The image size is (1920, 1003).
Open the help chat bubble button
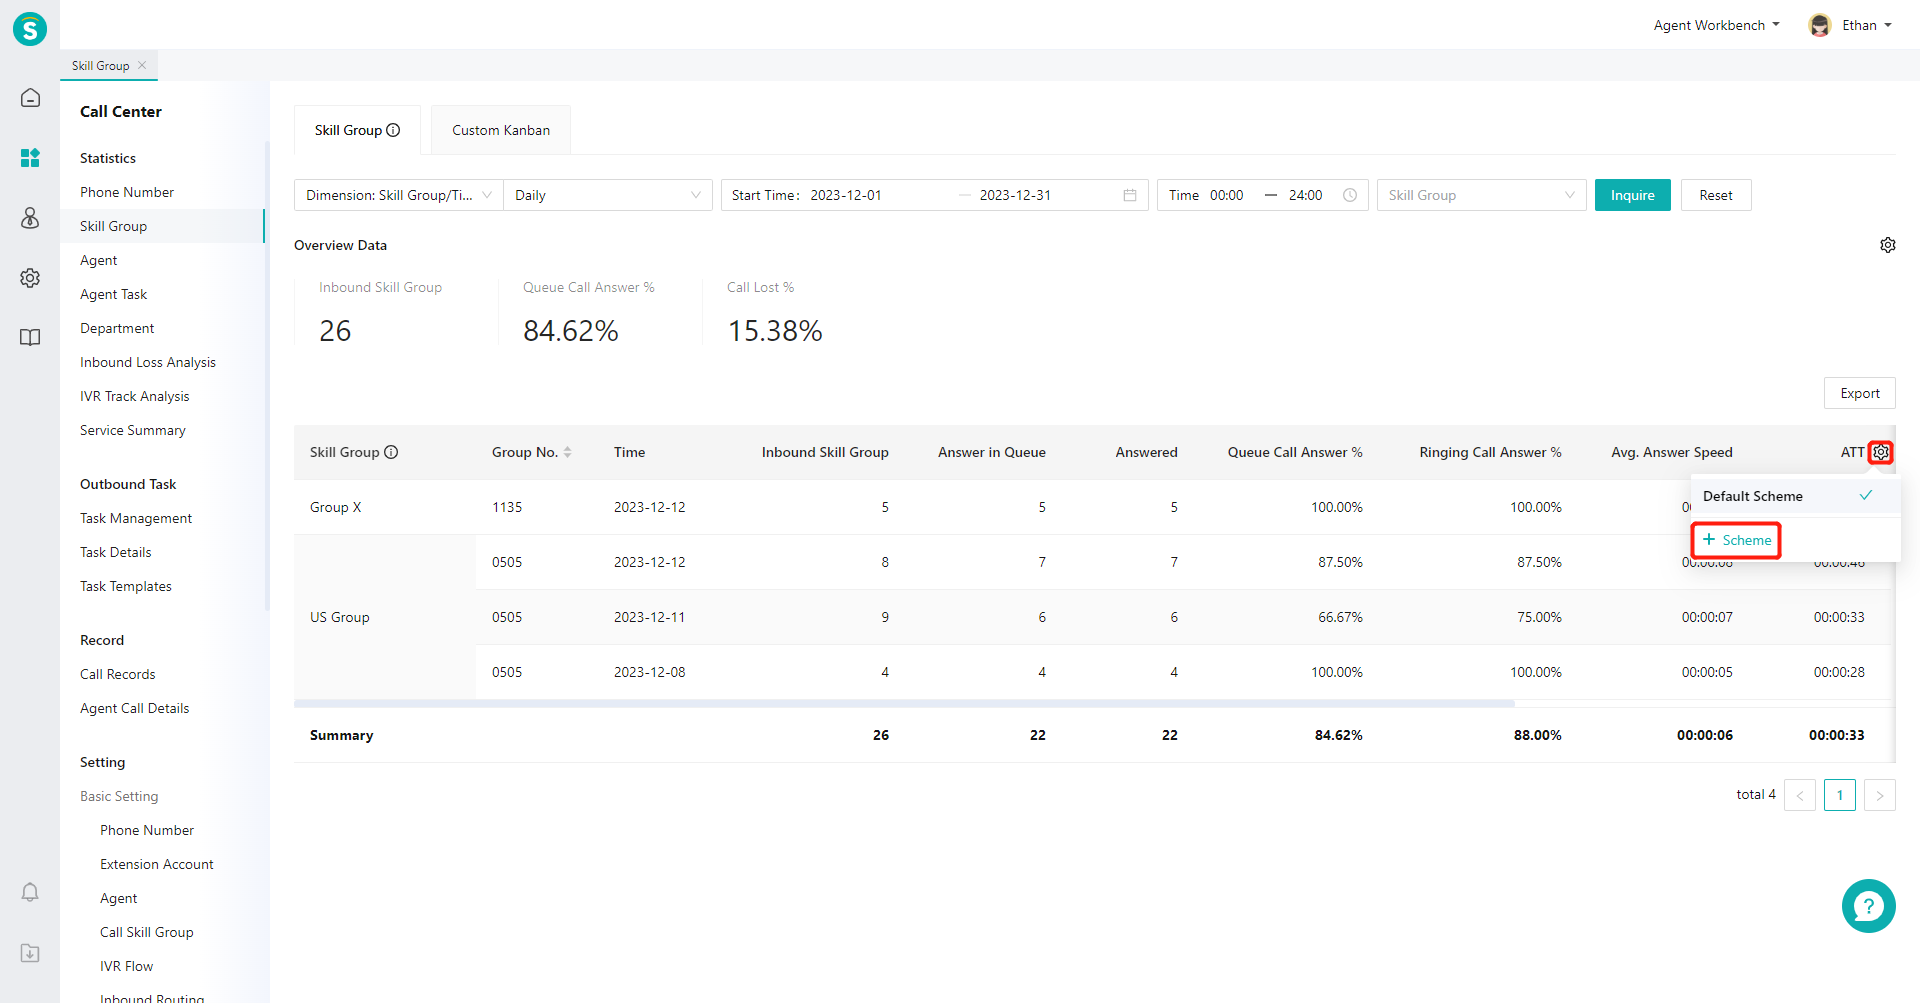pos(1869,906)
